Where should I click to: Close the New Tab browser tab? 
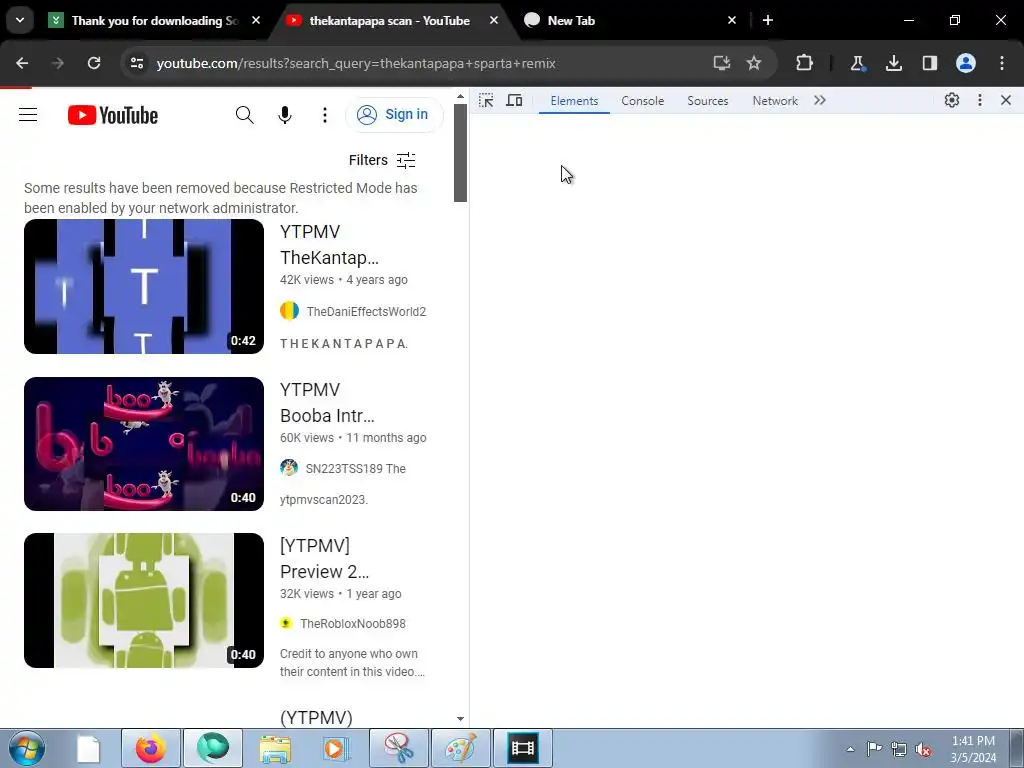click(732, 21)
